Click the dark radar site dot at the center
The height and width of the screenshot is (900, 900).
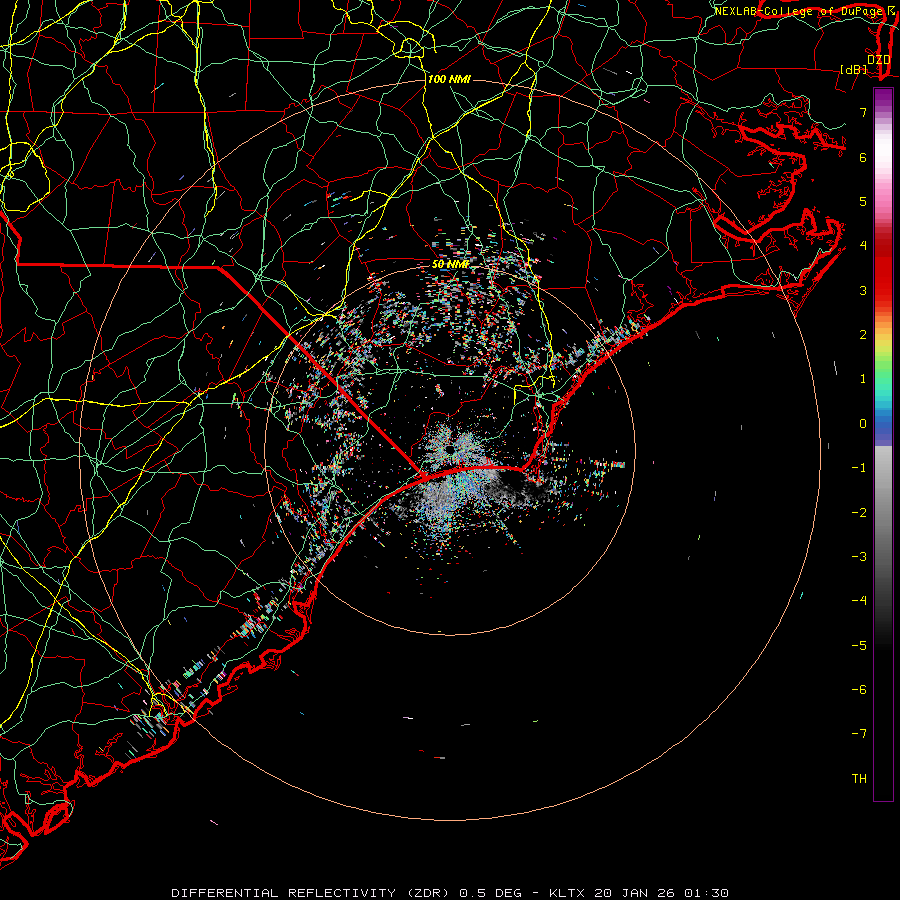tap(450, 449)
